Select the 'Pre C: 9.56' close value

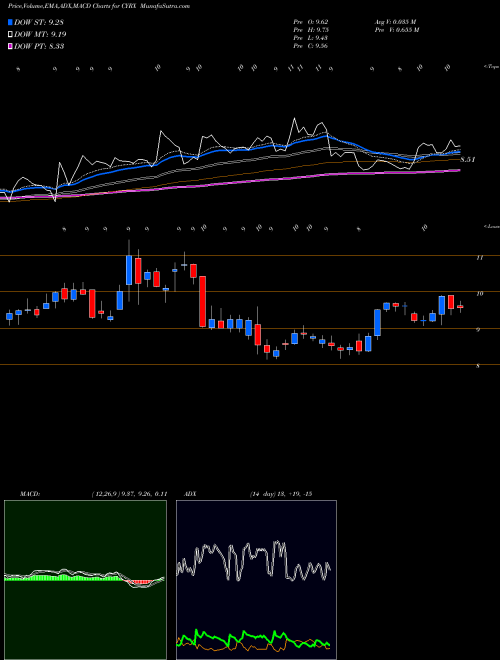tap(311, 46)
